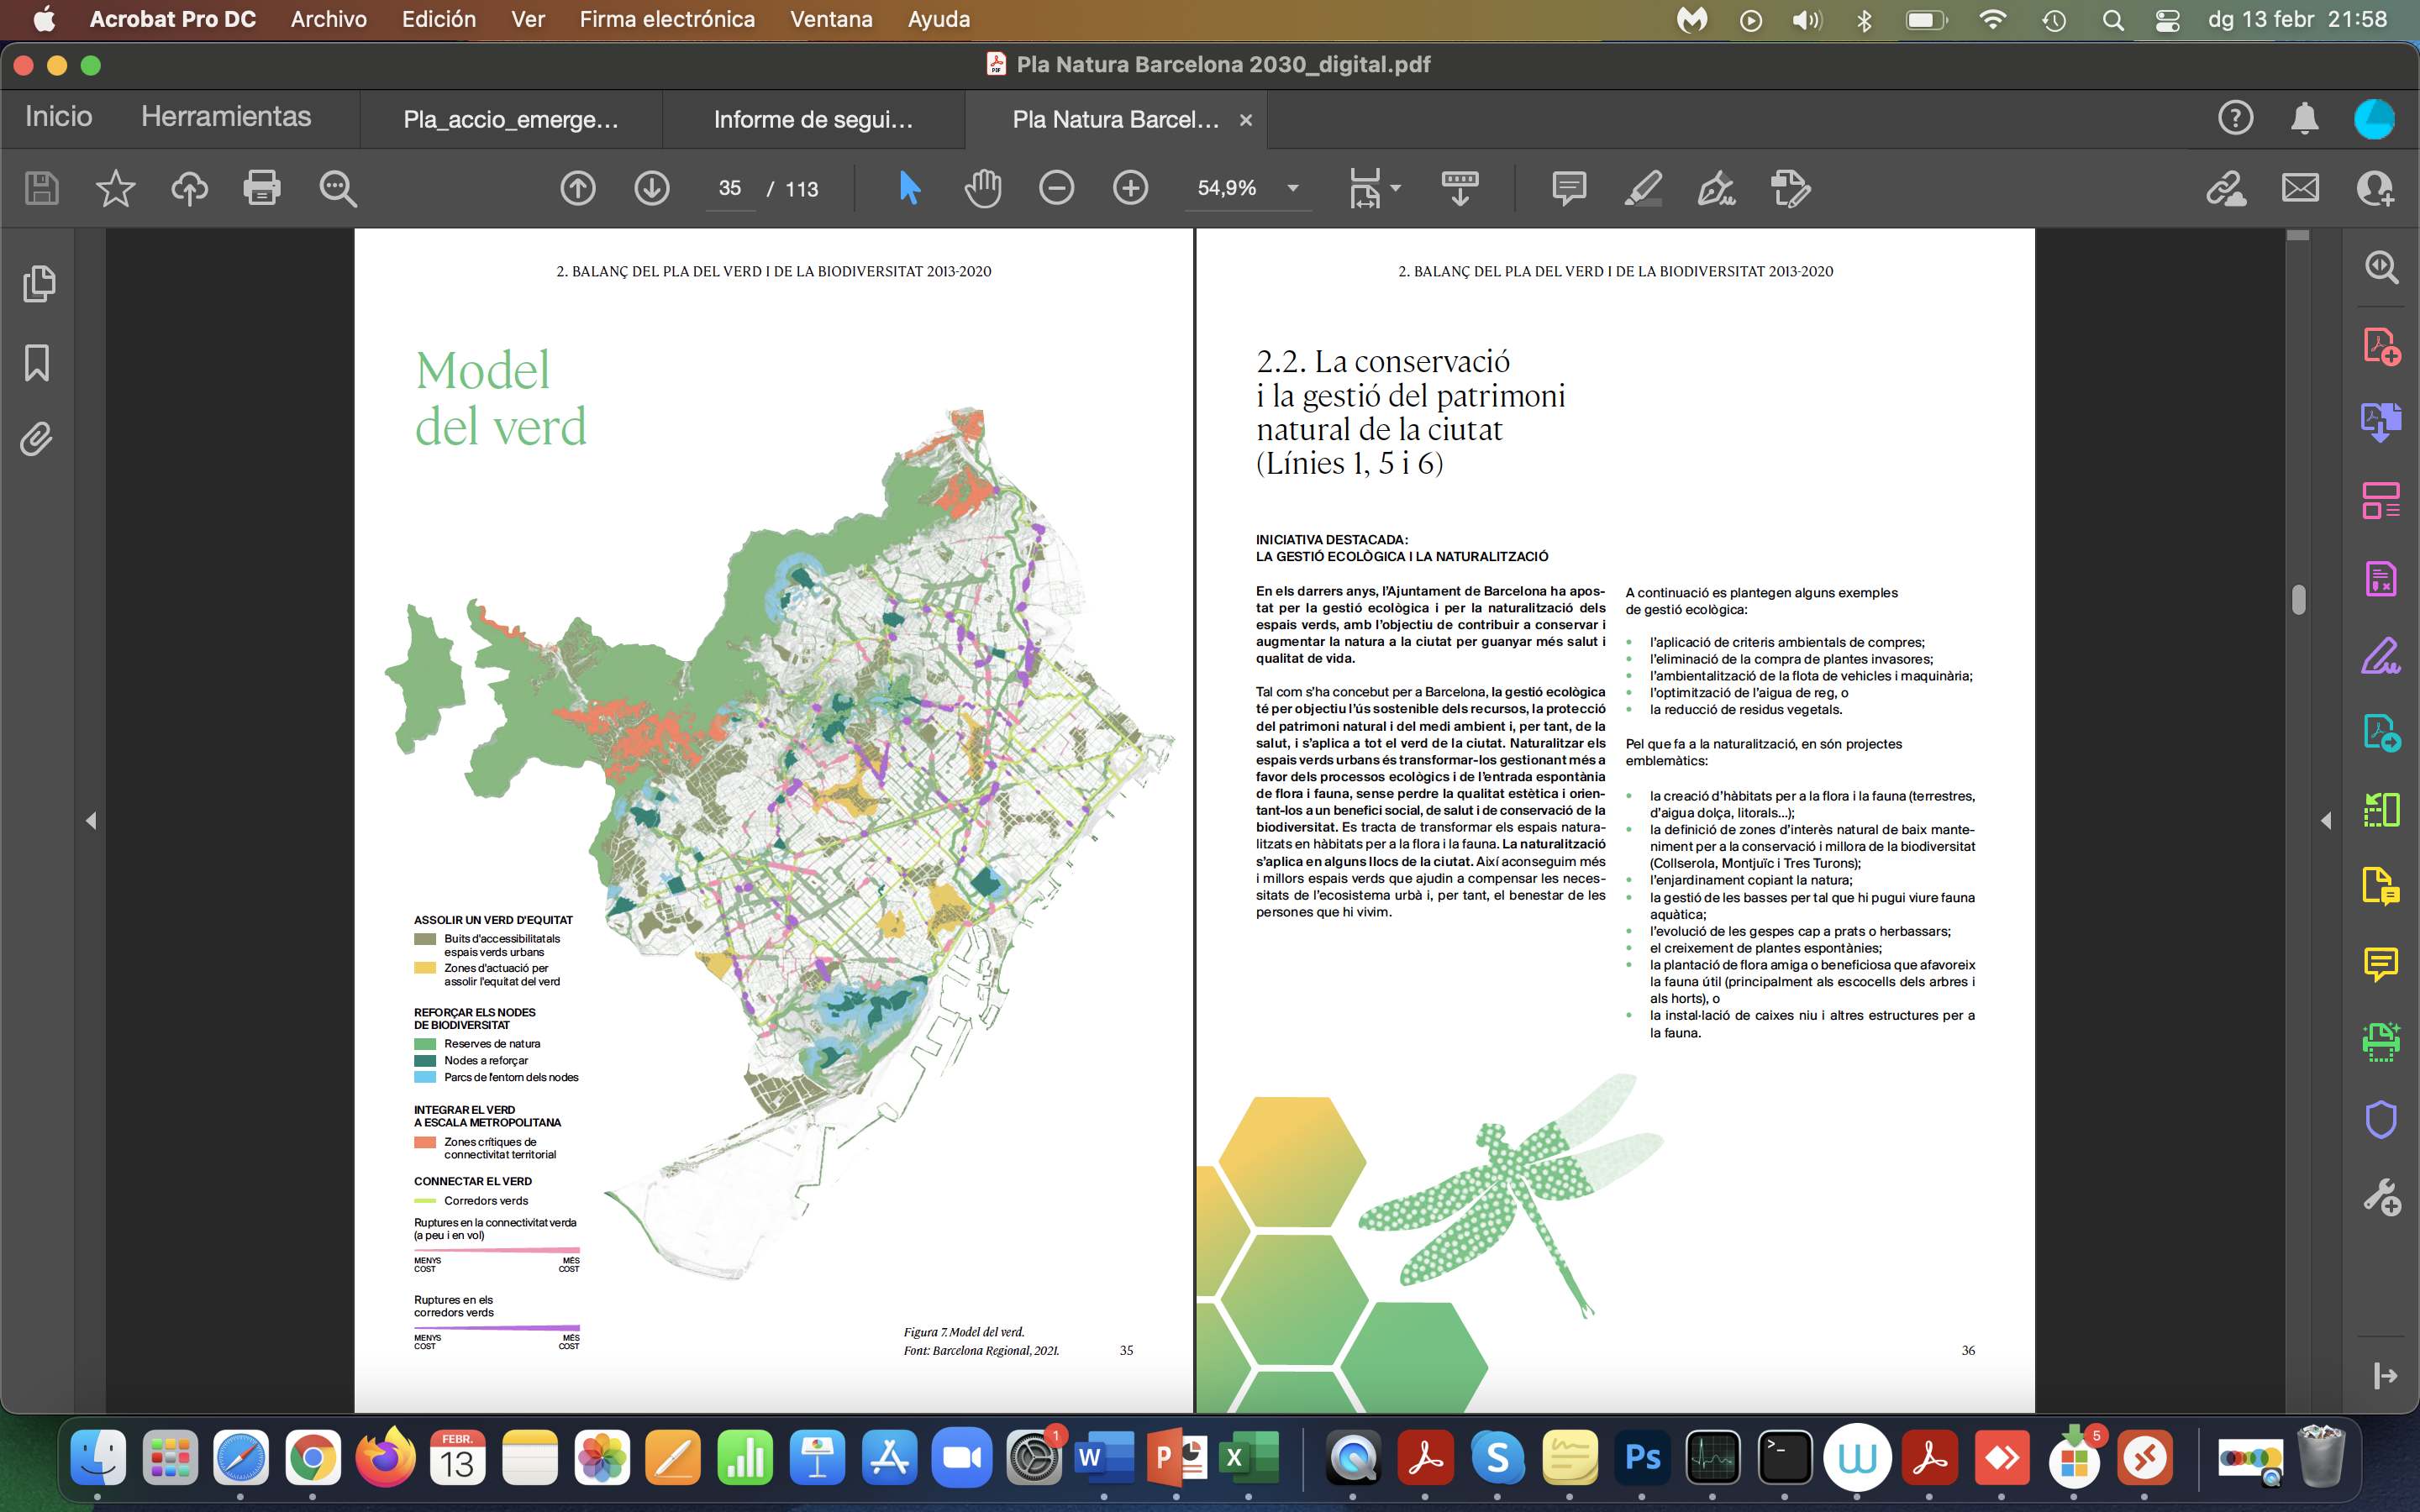Open the Attachments paperclip panel
The height and width of the screenshot is (1512, 2420).
37,439
